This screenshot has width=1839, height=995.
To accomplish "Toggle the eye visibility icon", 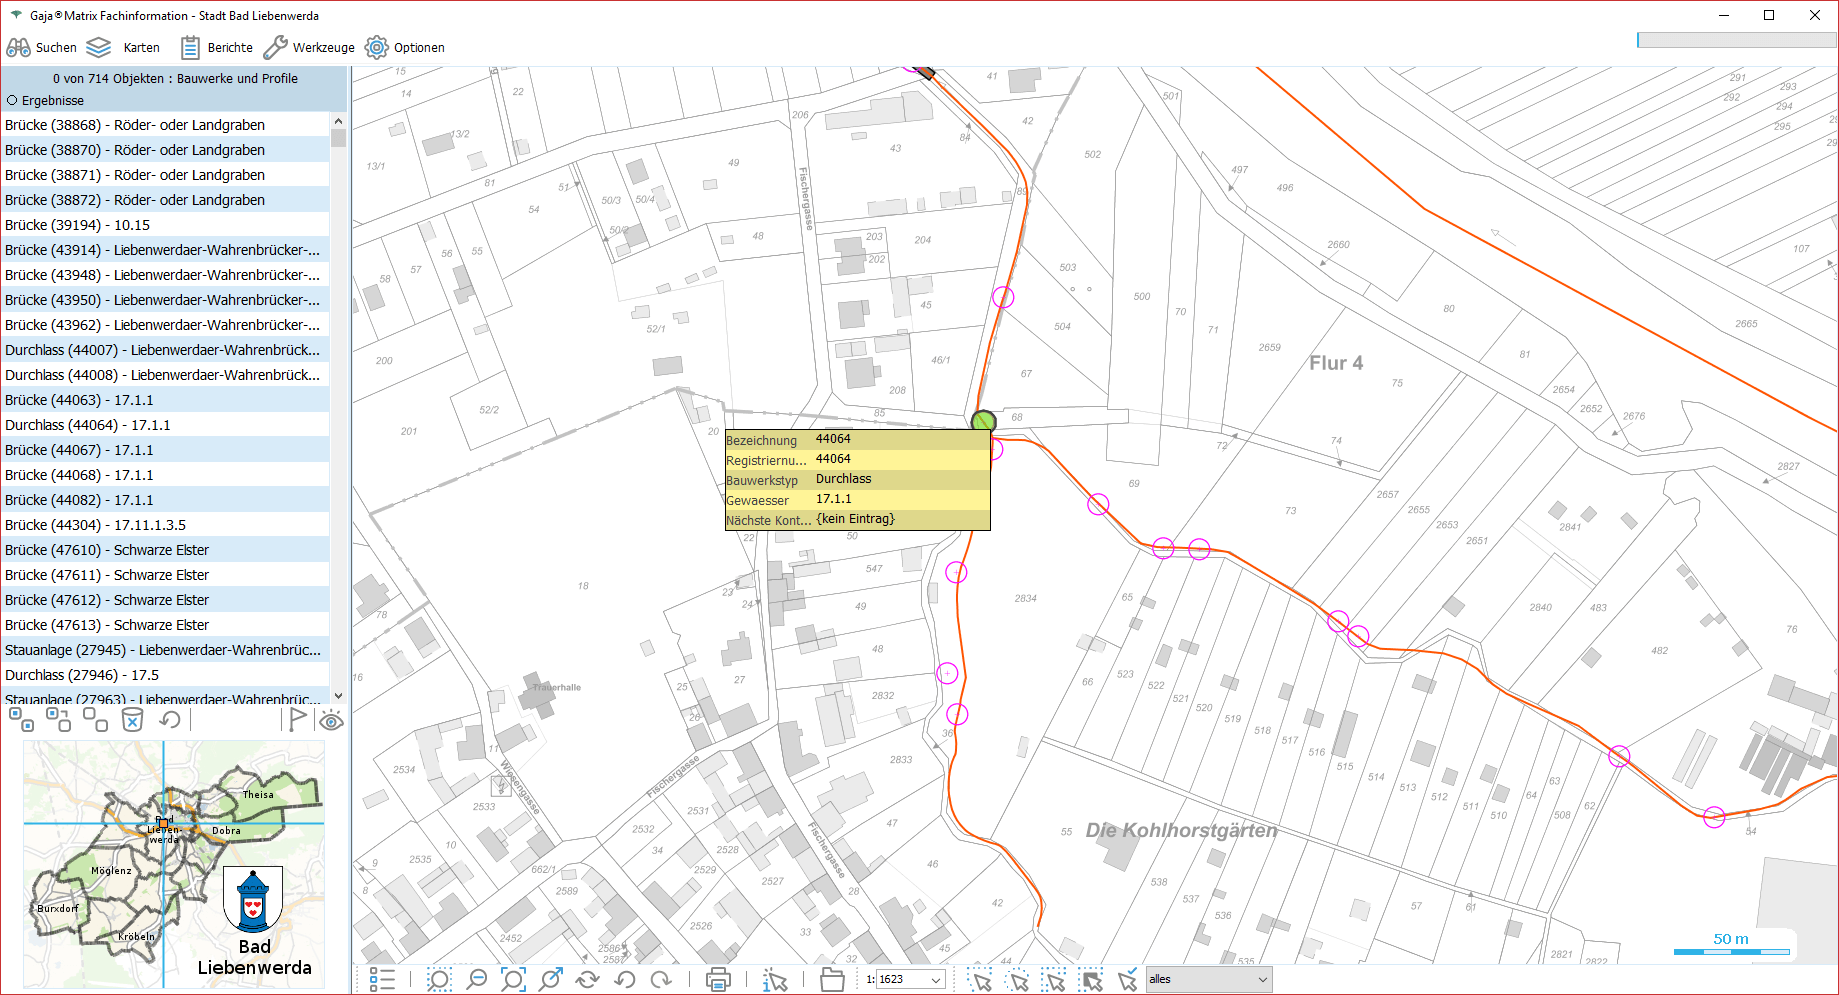I will [x=331, y=720].
